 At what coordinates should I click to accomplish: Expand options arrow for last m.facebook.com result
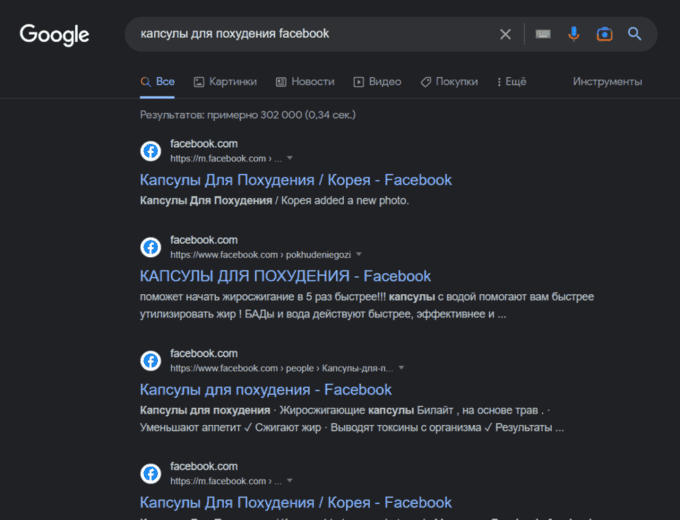tap(290, 481)
